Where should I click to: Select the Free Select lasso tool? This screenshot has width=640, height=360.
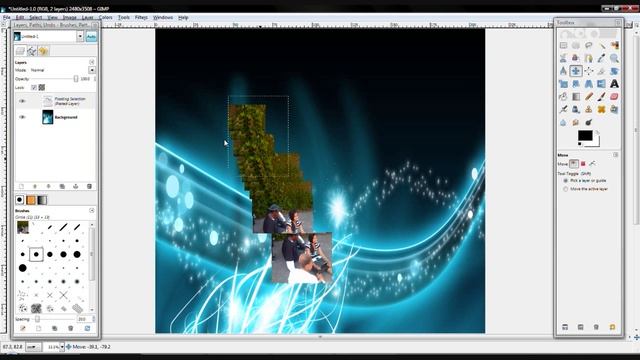(x=589, y=45)
